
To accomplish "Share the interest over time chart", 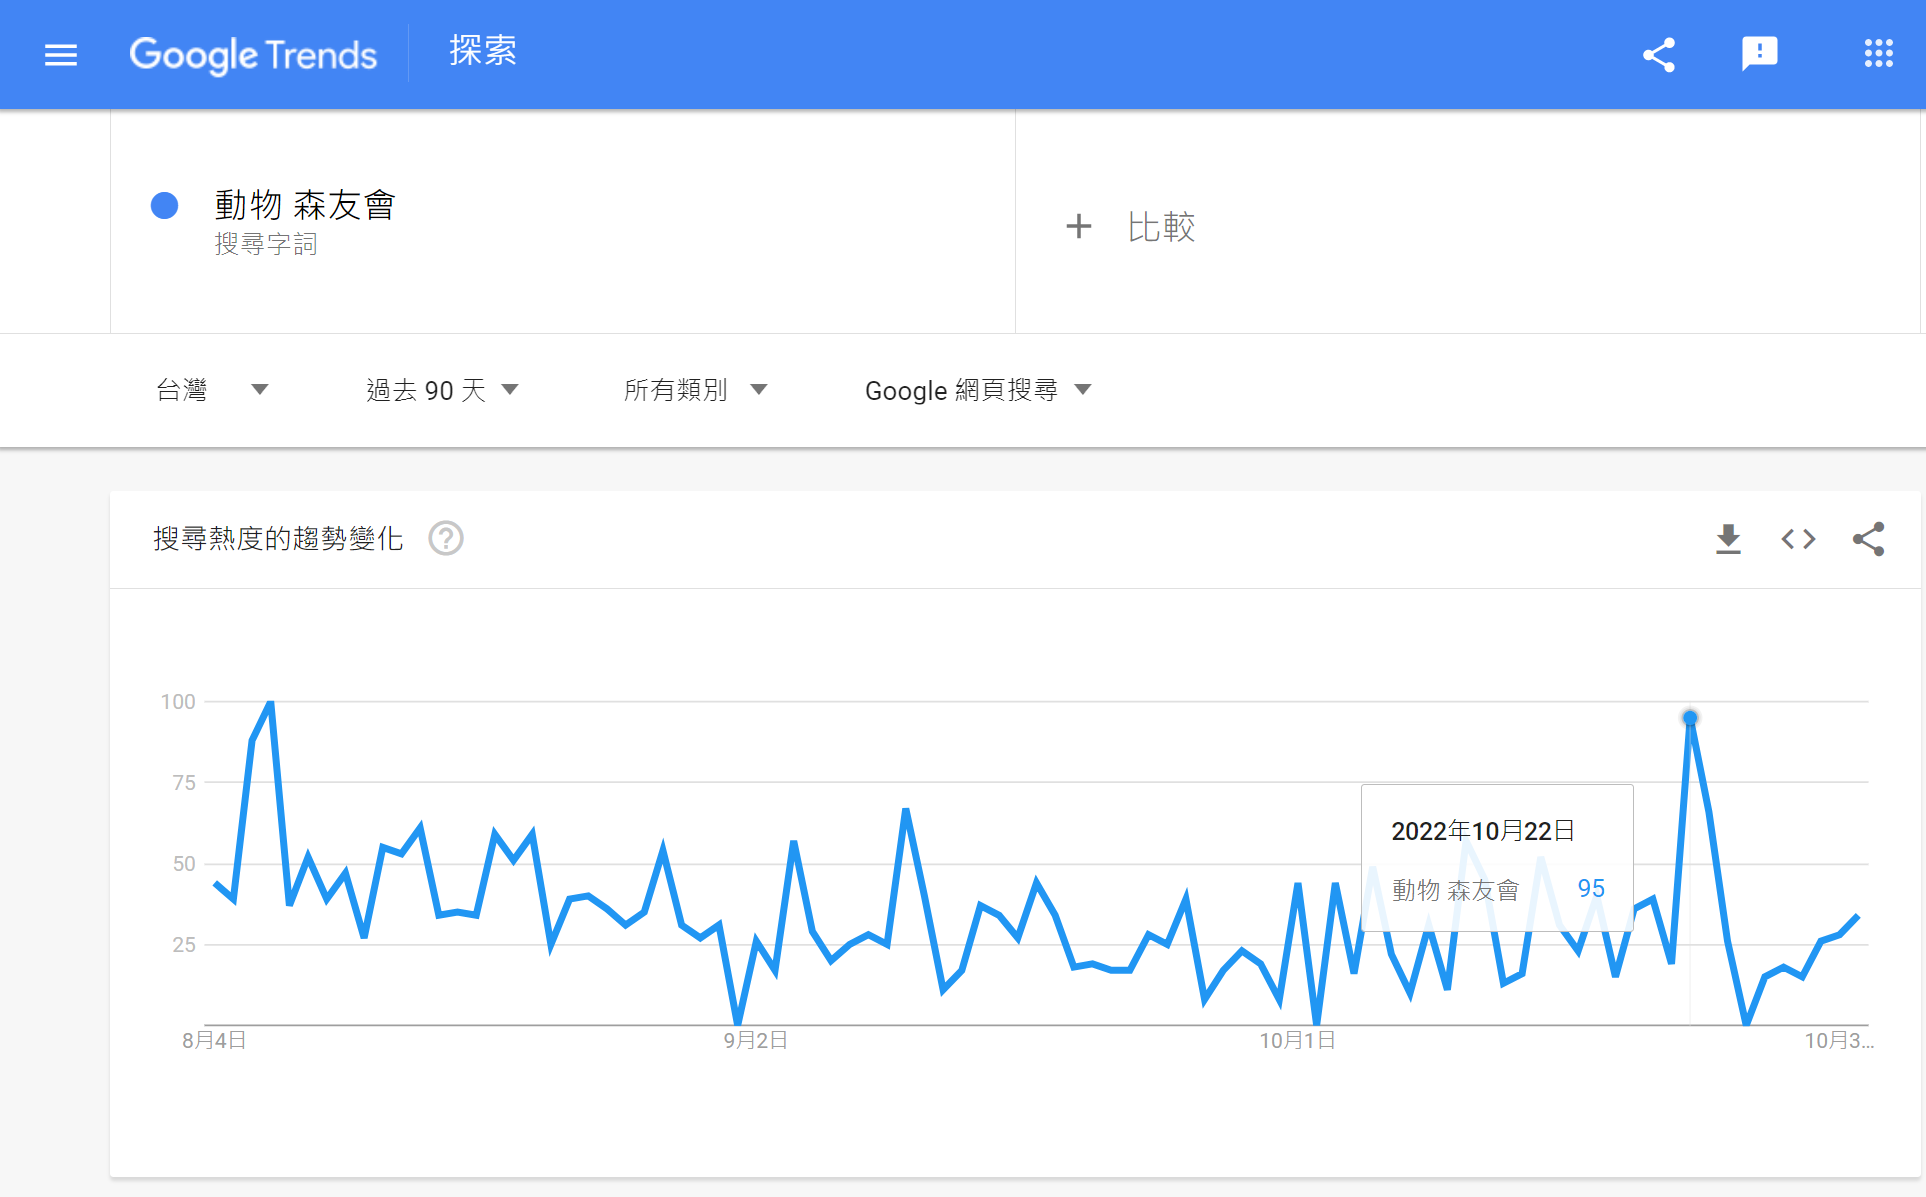I will (1868, 539).
